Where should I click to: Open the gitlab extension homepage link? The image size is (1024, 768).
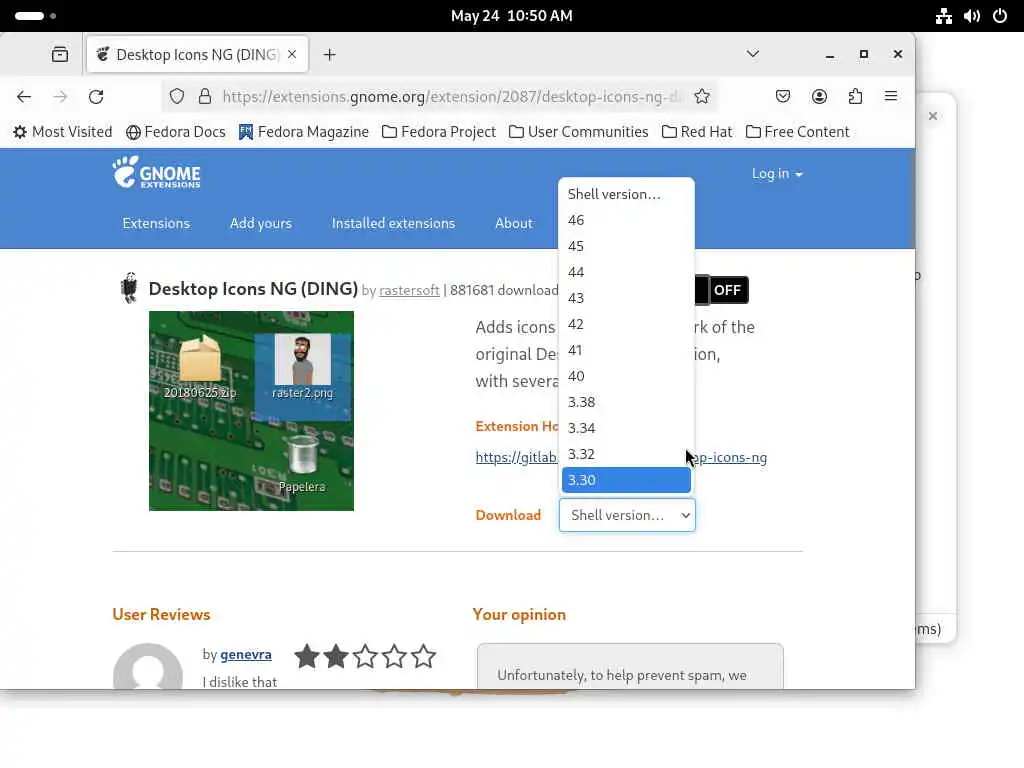(621, 457)
